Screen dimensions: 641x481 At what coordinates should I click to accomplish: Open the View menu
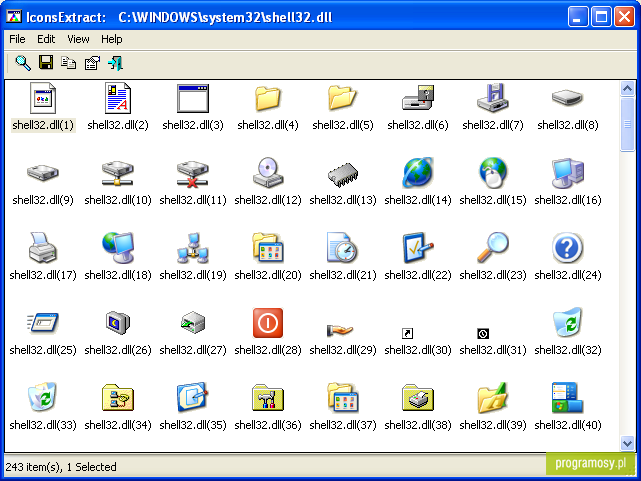click(78, 39)
